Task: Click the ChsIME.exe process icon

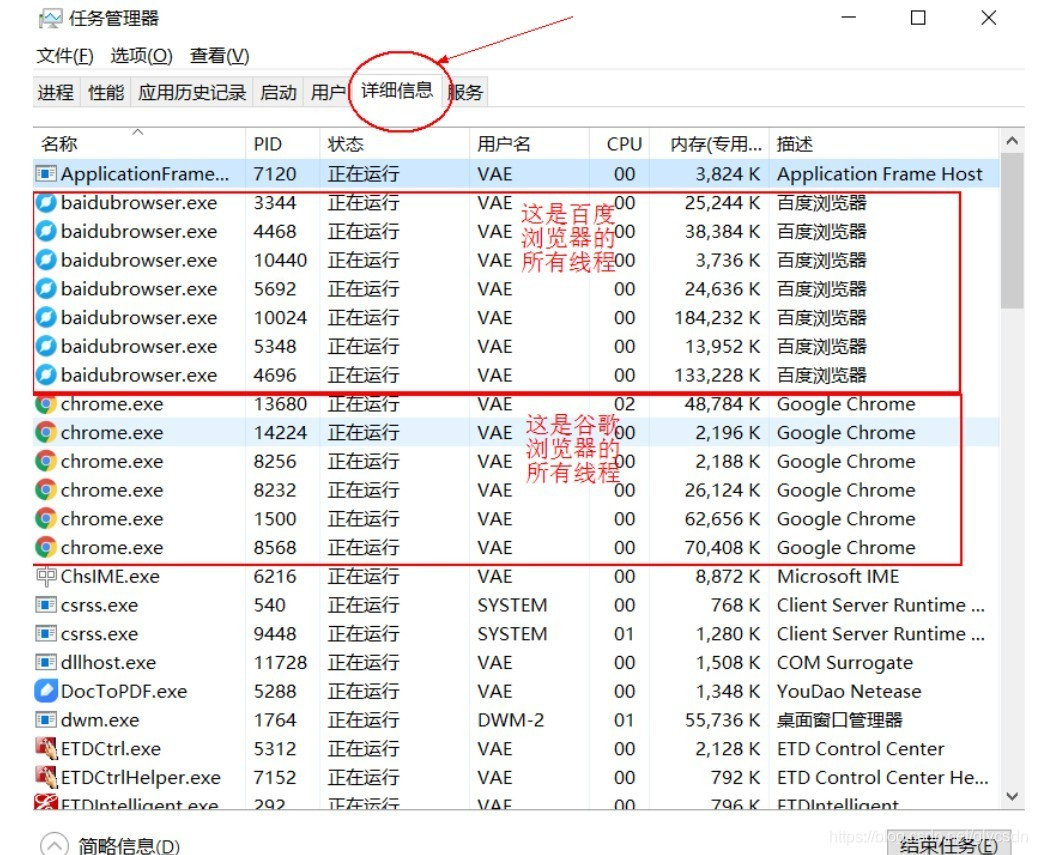Action: click(46, 576)
